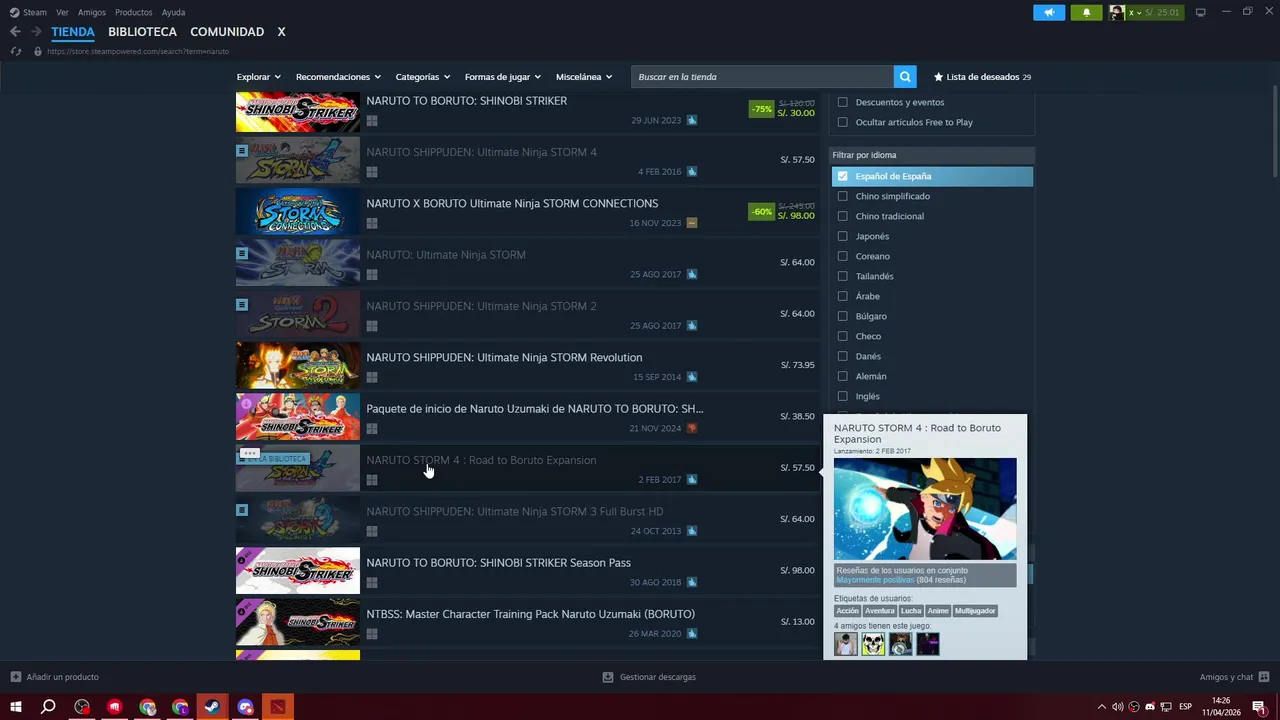The height and width of the screenshot is (720, 1280).
Task: Click review icon beside 29 JUN 2023
Action: tap(692, 120)
